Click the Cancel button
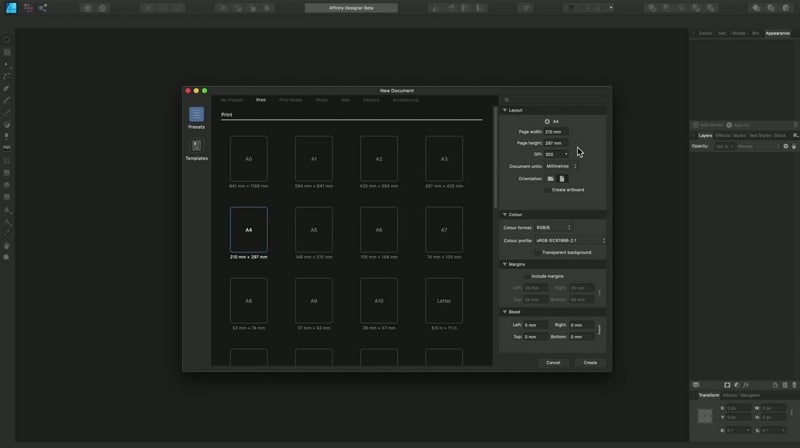The height and width of the screenshot is (448, 800). pos(553,363)
